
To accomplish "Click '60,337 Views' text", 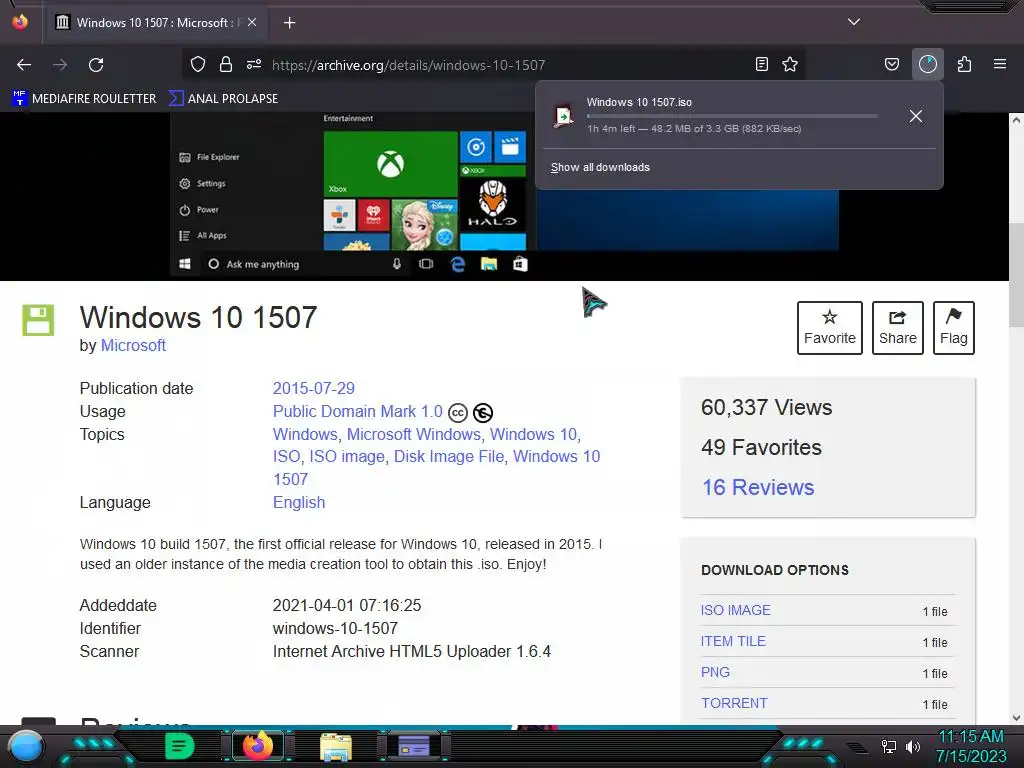I will click(766, 408).
